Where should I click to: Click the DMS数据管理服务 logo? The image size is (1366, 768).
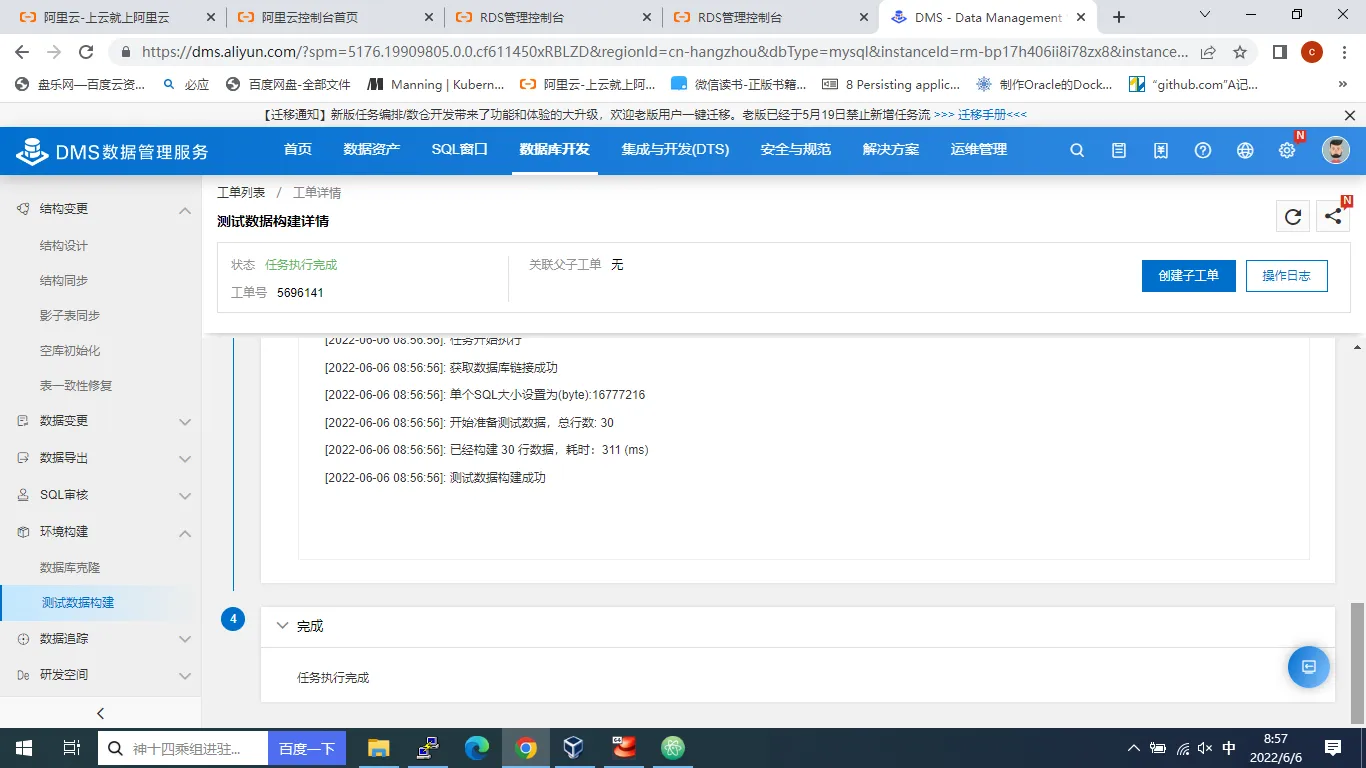113,151
